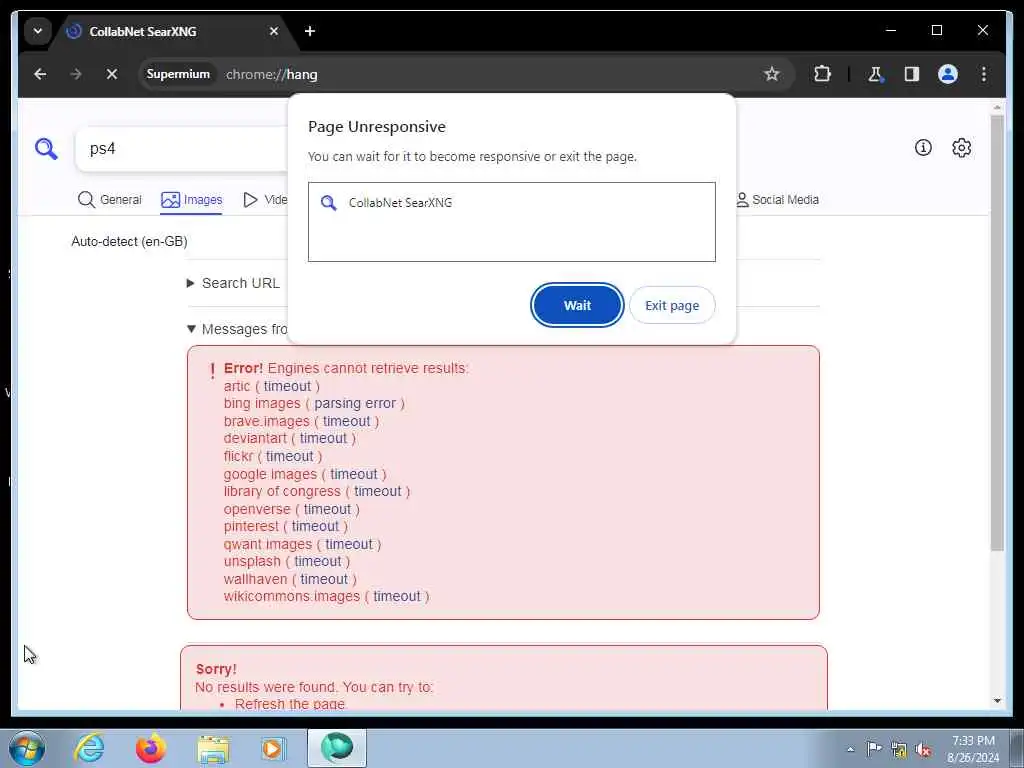Click the scrollbar down arrow

click(997, 701)
